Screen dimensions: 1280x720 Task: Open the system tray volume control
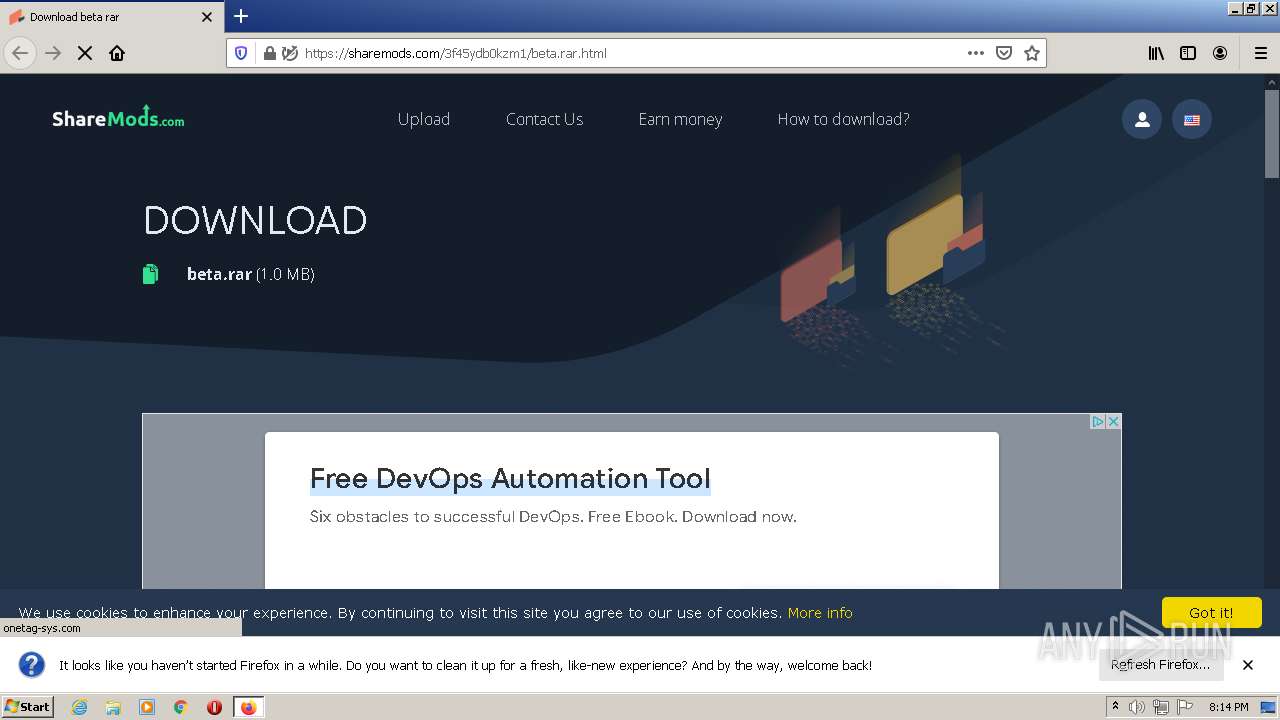(1137, 707)
